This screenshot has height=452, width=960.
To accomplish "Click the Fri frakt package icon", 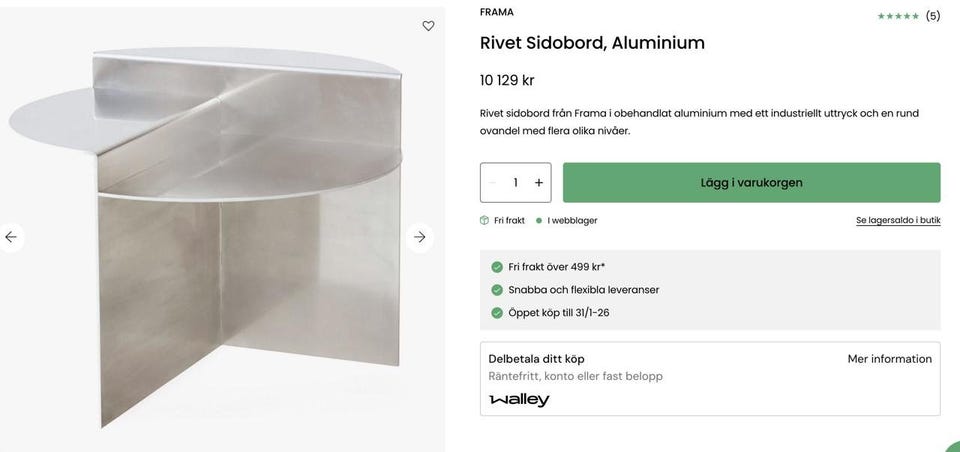I will [x=485, y=220].
